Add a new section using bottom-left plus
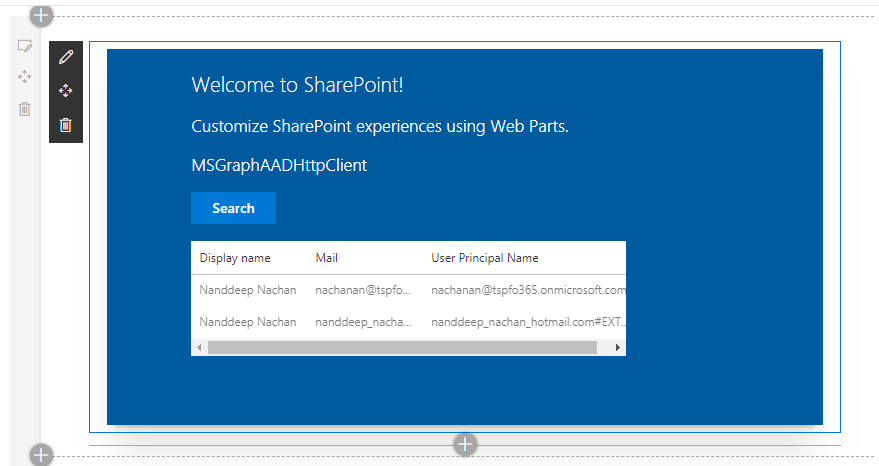The width and height of the screenshot is (879, 466). [x=41, y=455]
